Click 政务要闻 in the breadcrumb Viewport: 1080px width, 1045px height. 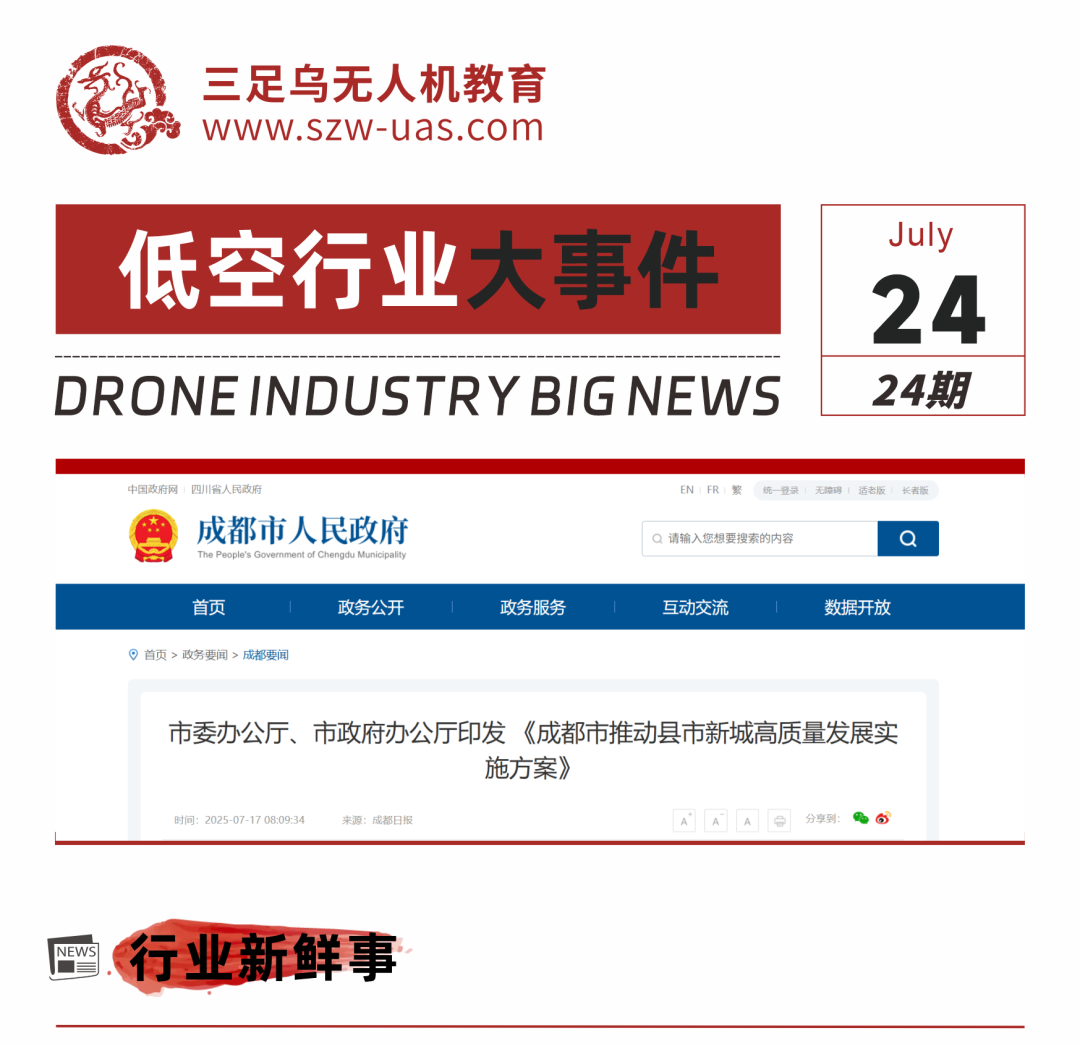tap(204, 655)
